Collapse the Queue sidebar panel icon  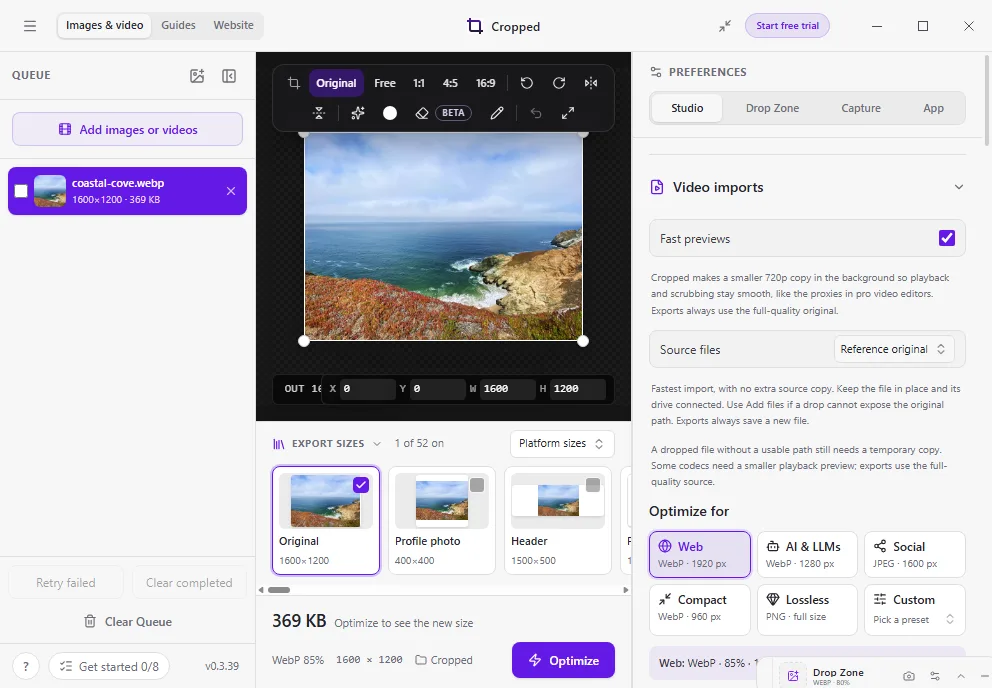pos(229,76)
